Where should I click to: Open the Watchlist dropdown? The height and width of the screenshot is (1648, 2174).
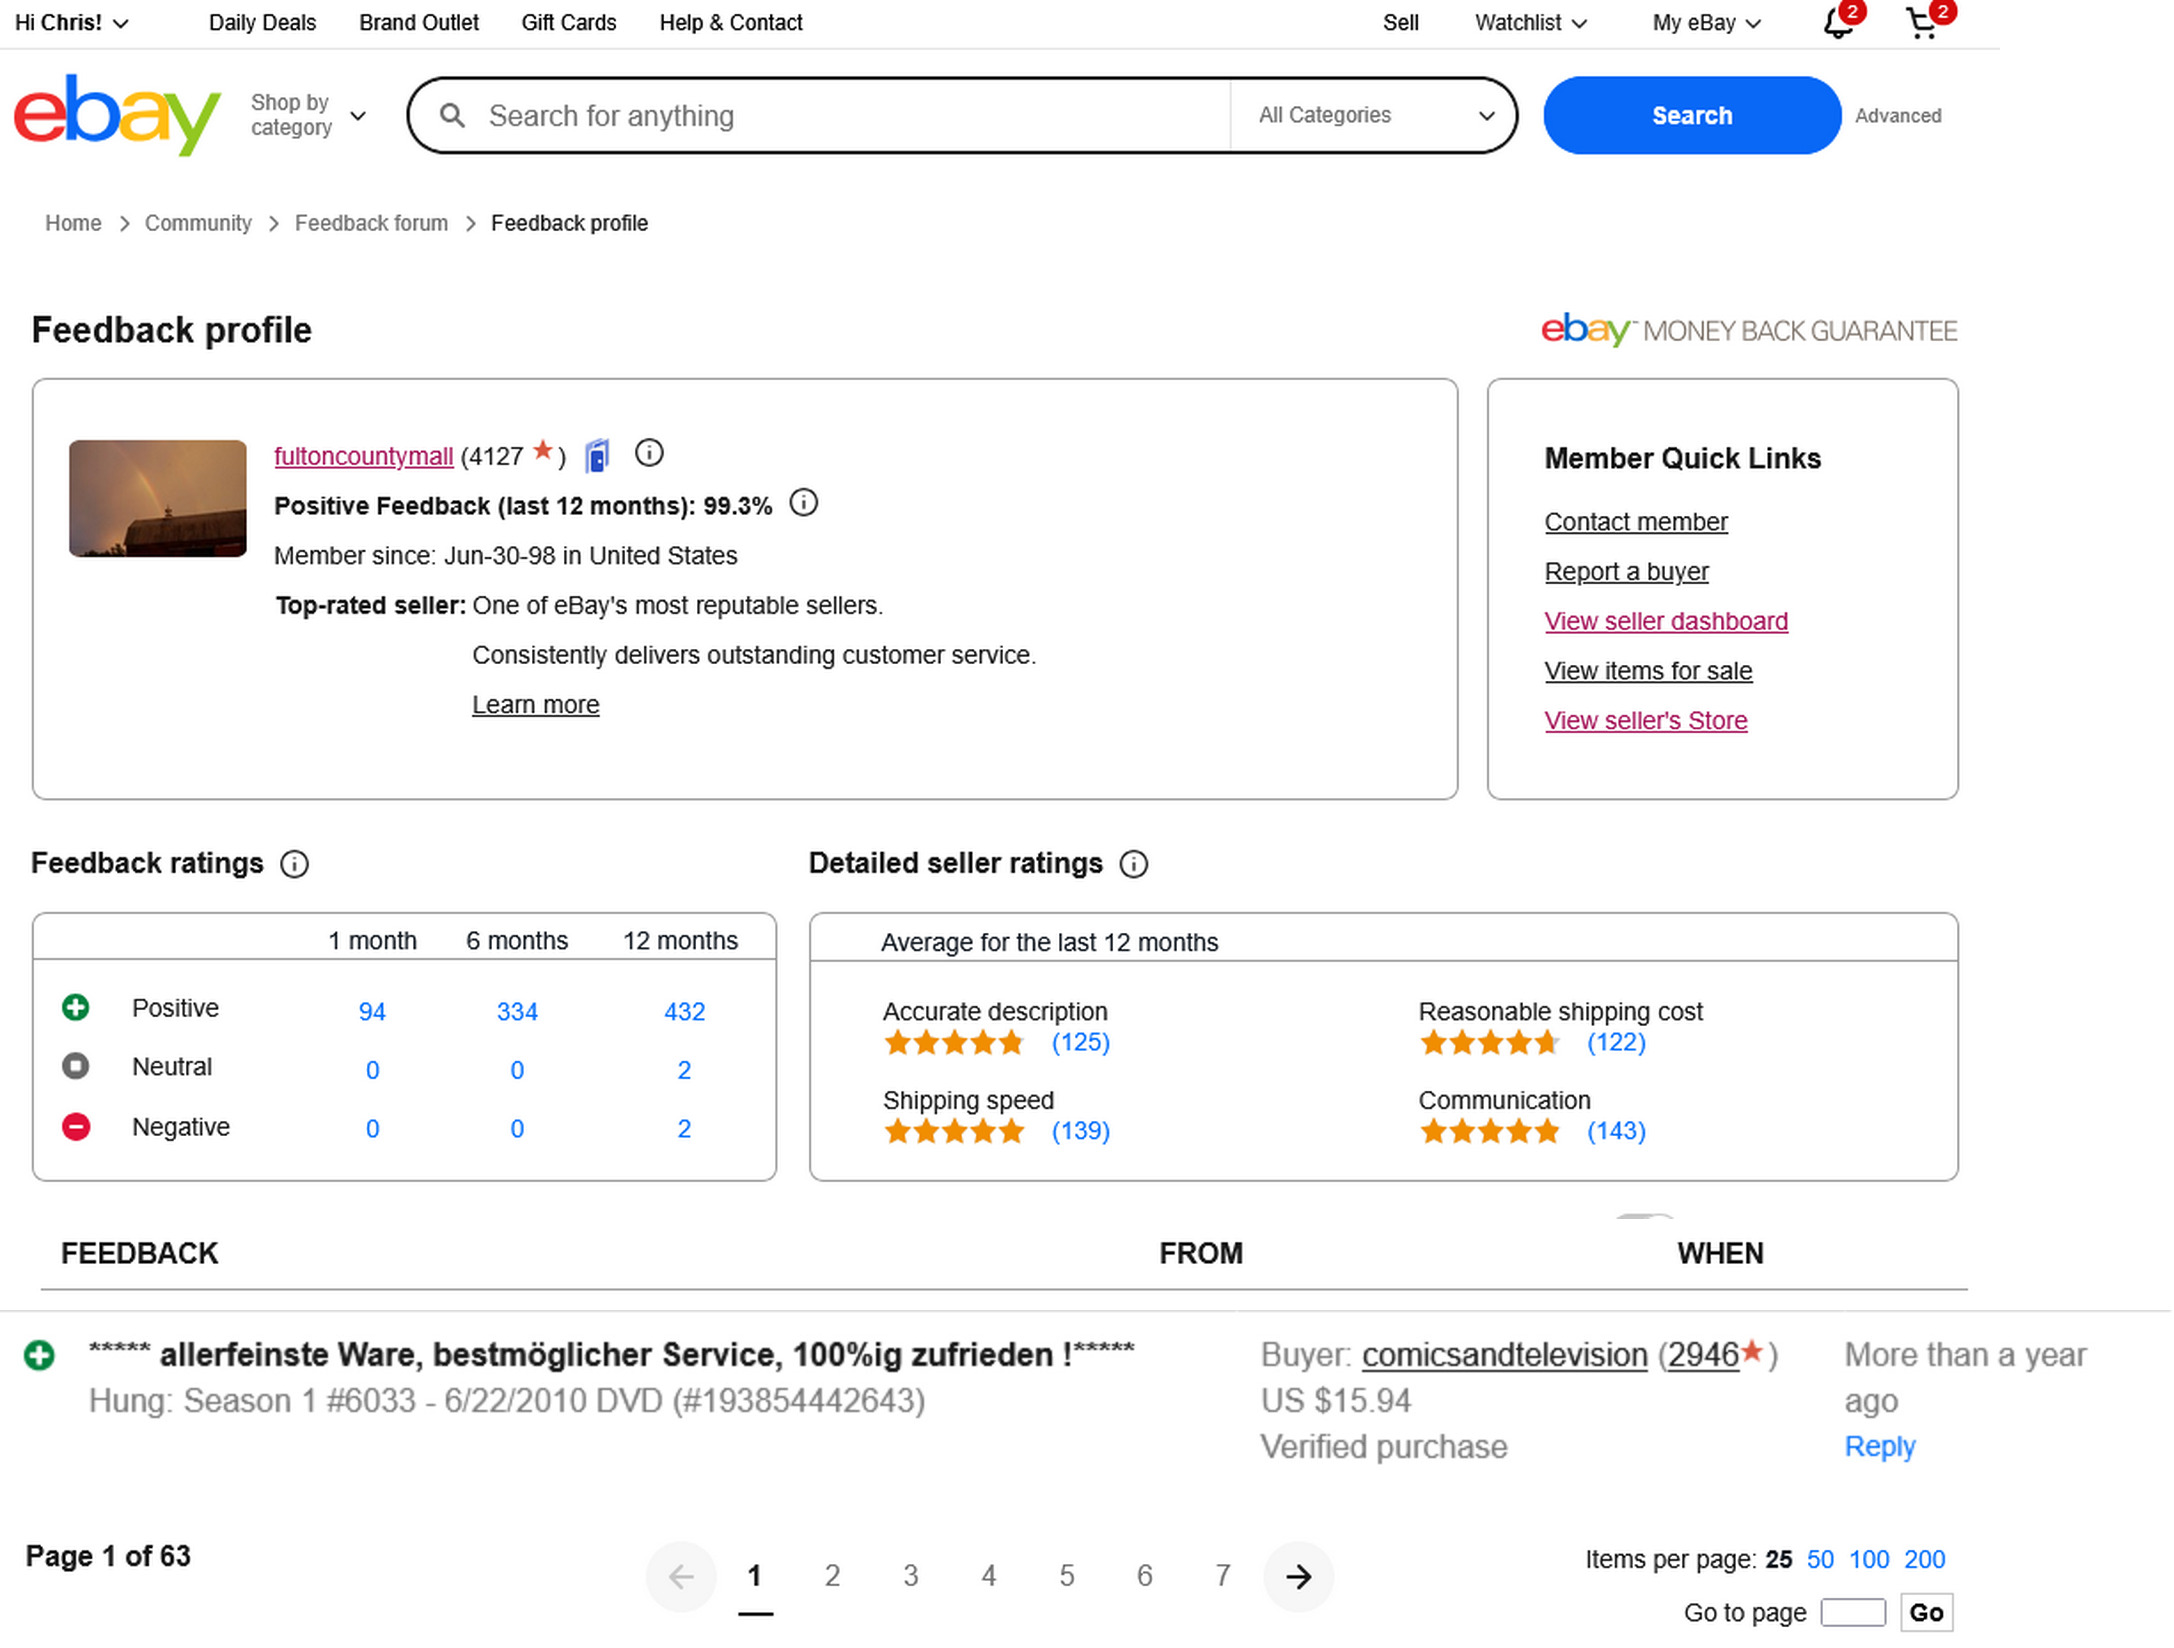coord(1530,23)
